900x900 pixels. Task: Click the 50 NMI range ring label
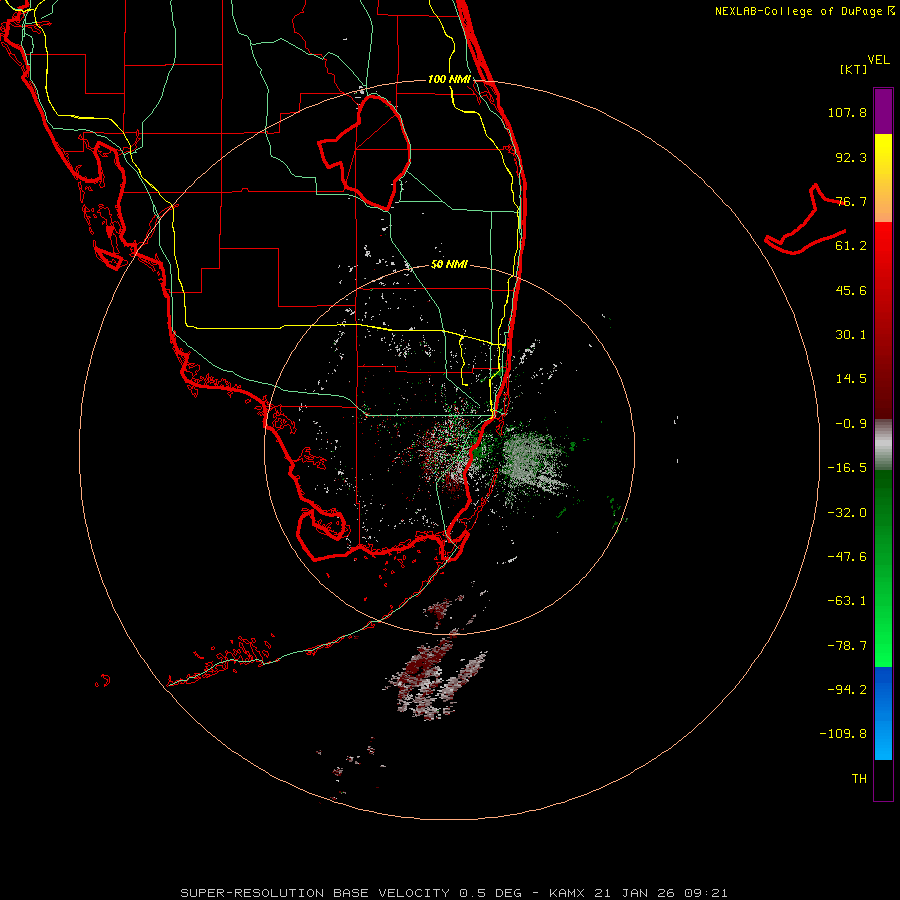point(449,265)
